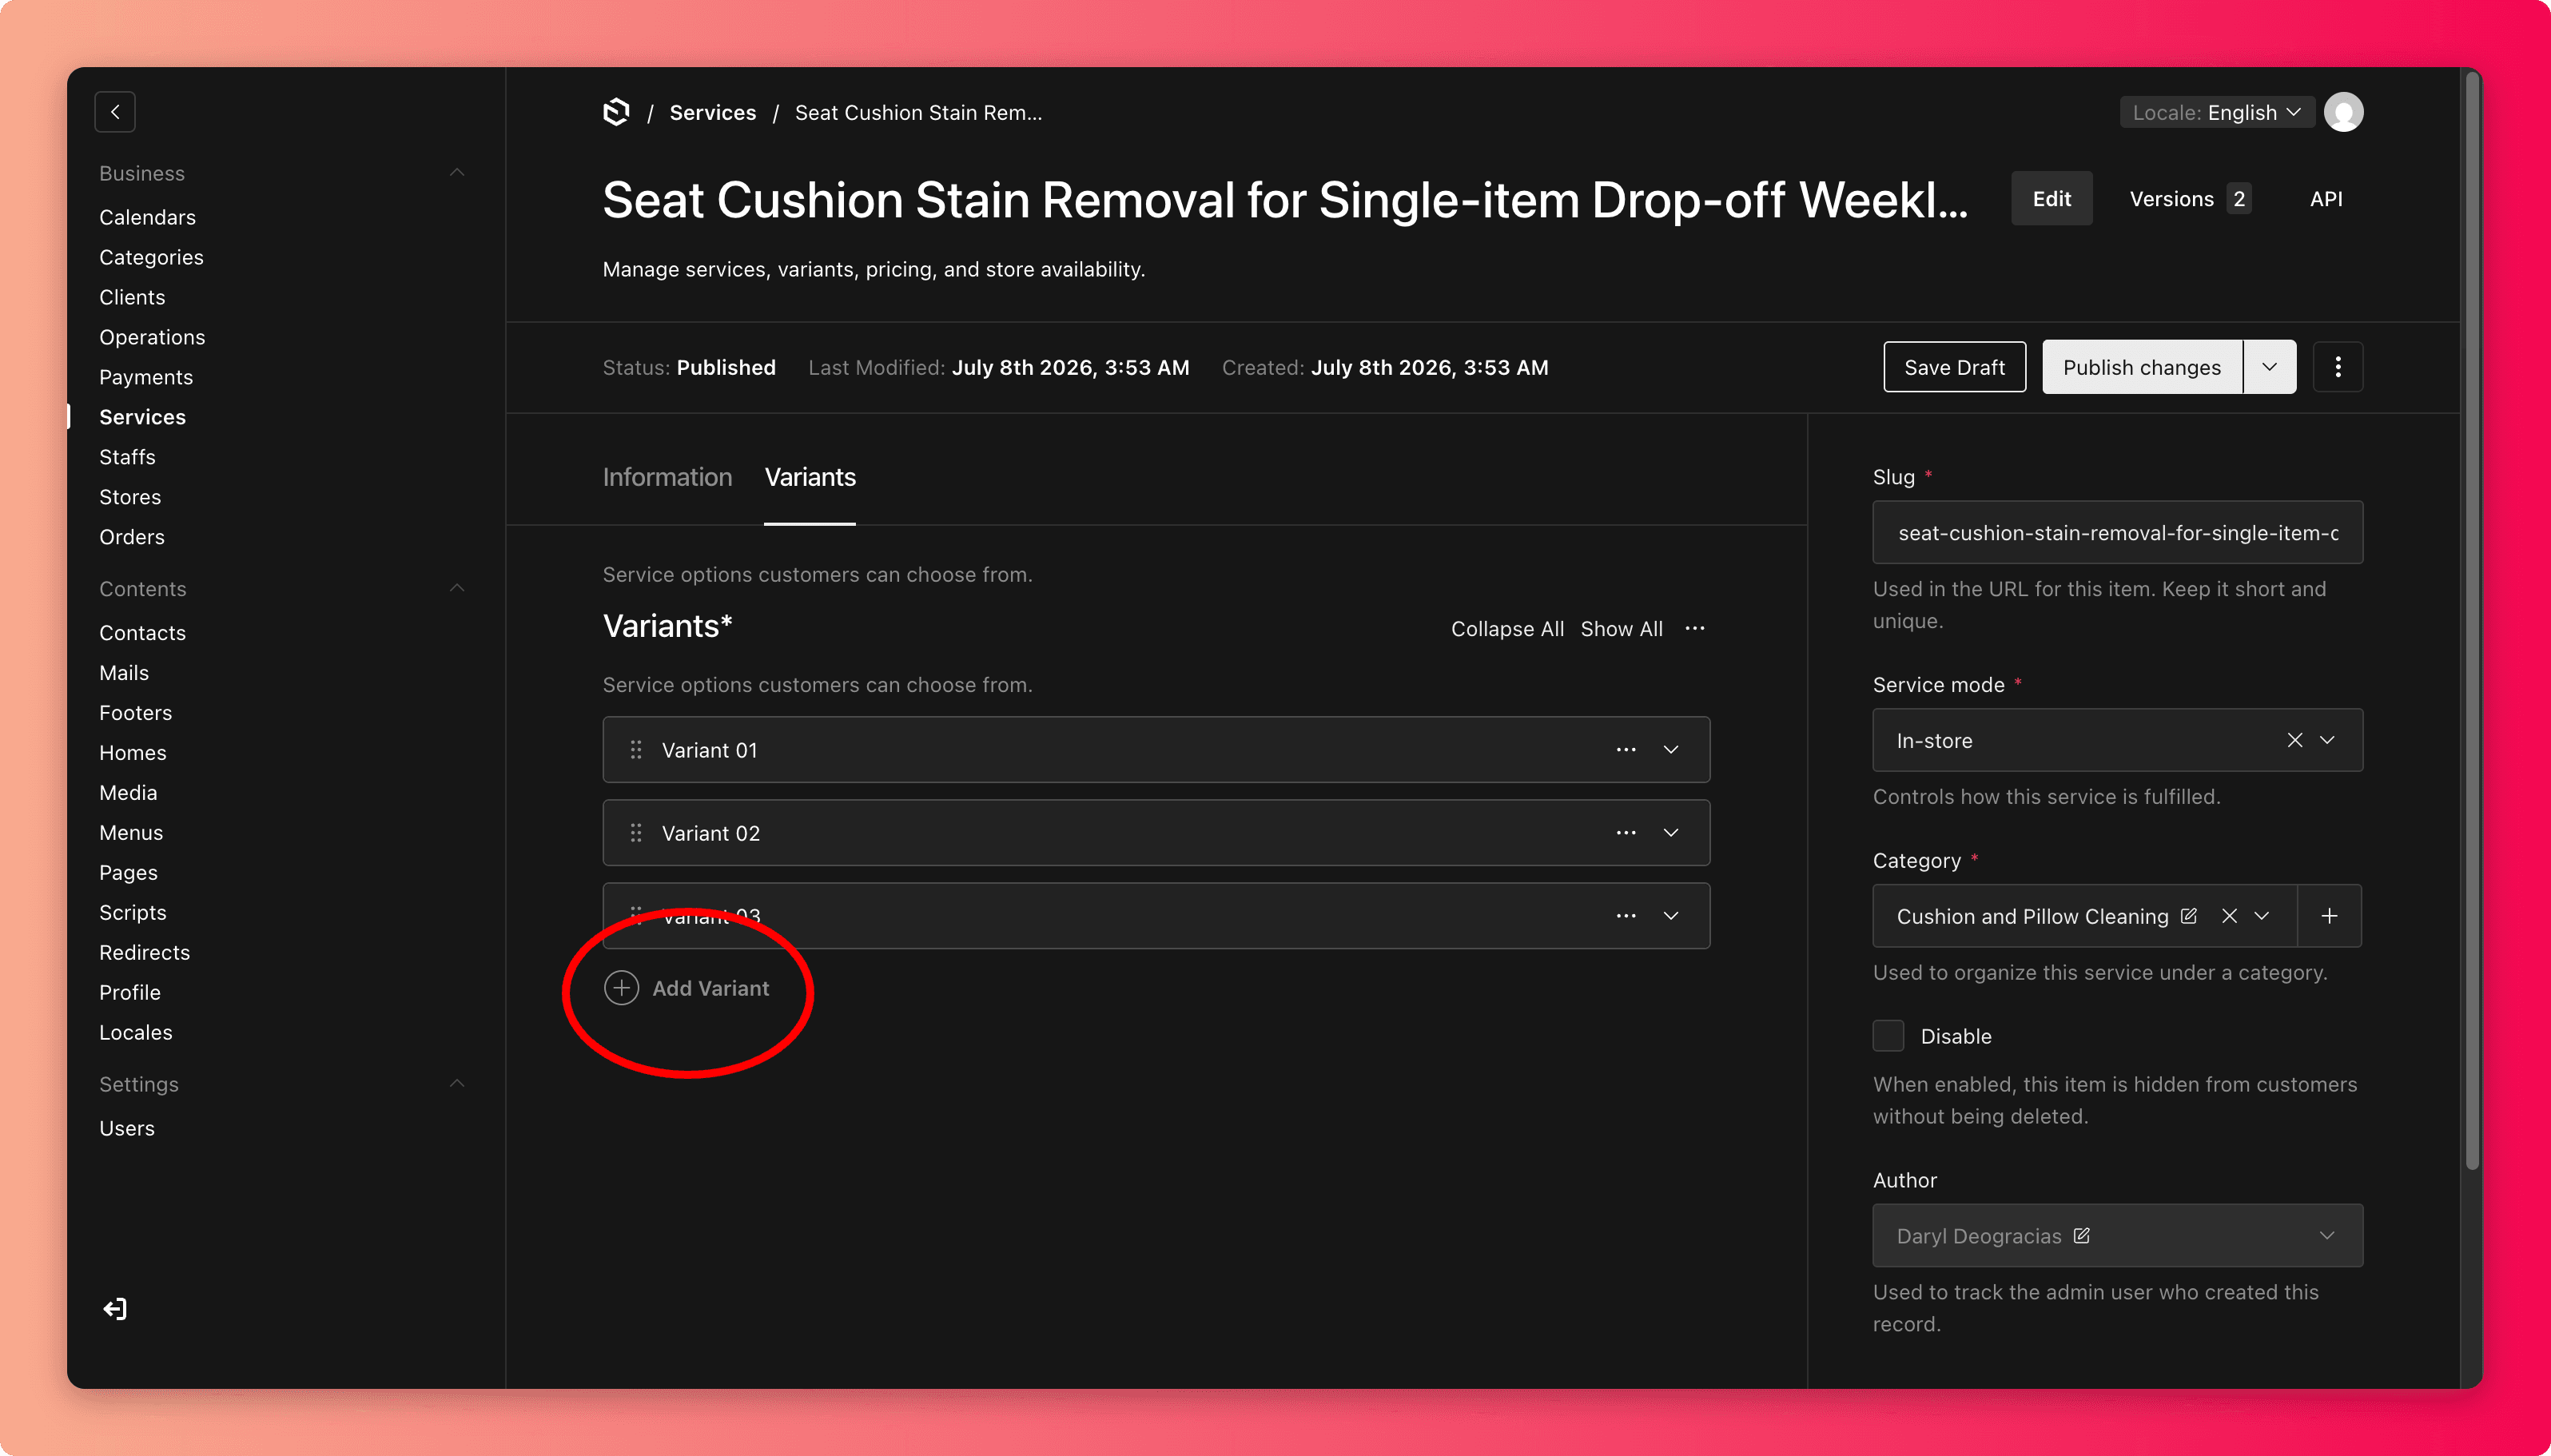Open Redirects in sidebar
The height and width of the screenshot is (1456, 2551).
[x=144, y=953]
